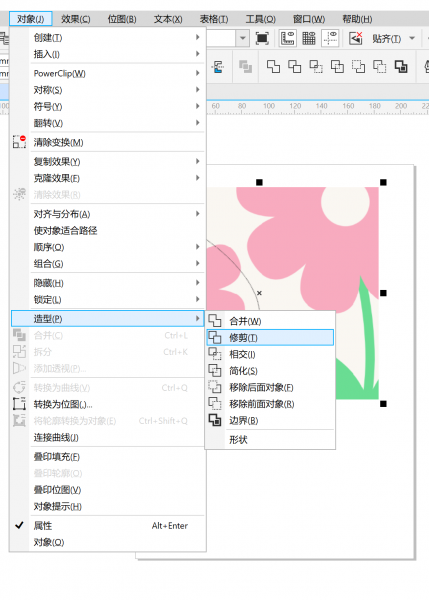Expand the 顺序(O) submenu arrow
The height and width of the screenshot is (600, 429).
tap(197, 247)
